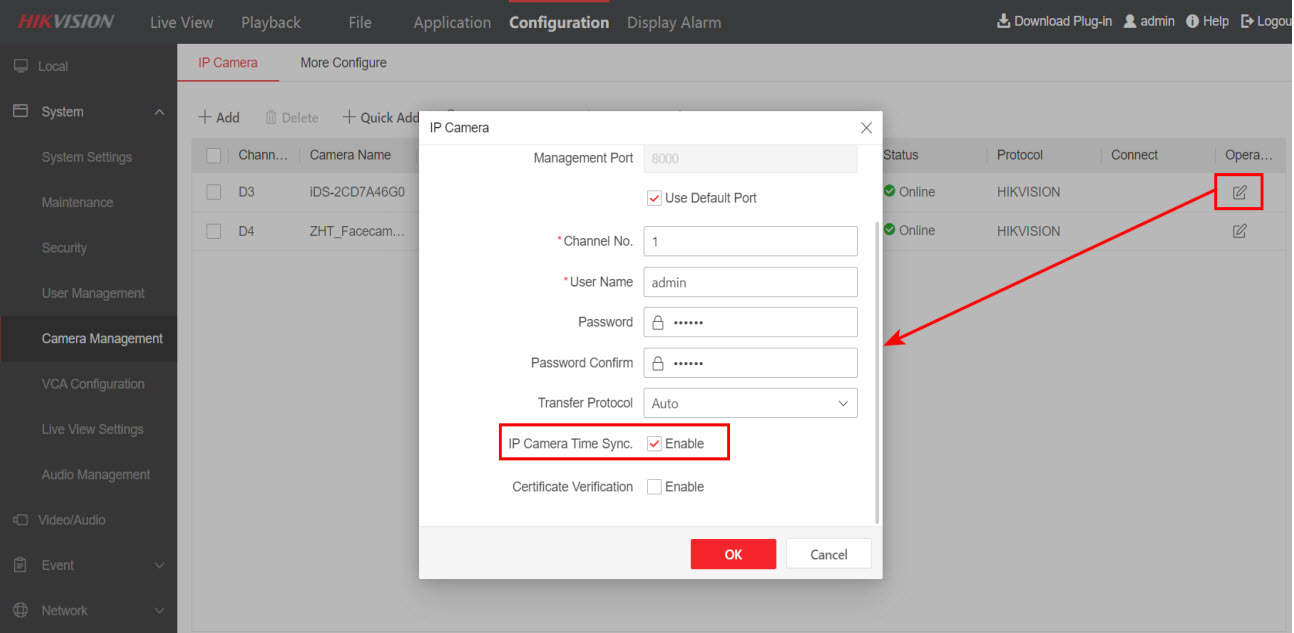Uncheck Use Default Port
Viewport: 1294px width, 633px height.
click(655, 198)
